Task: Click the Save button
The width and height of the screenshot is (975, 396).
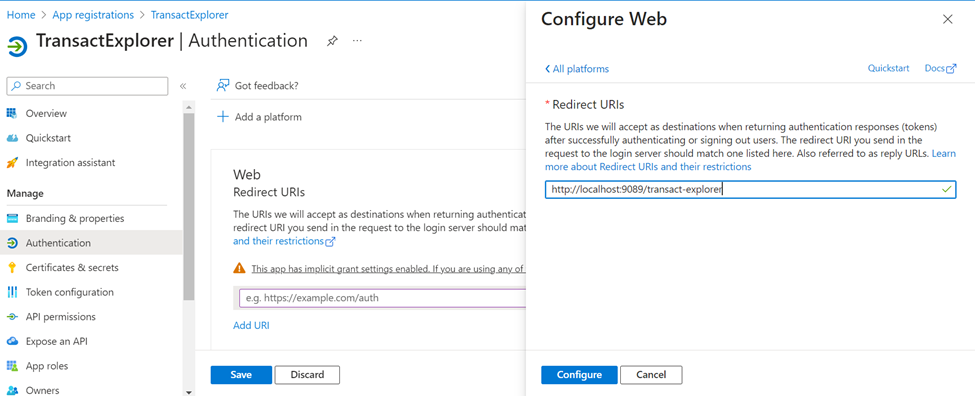Action: point(241,375)
